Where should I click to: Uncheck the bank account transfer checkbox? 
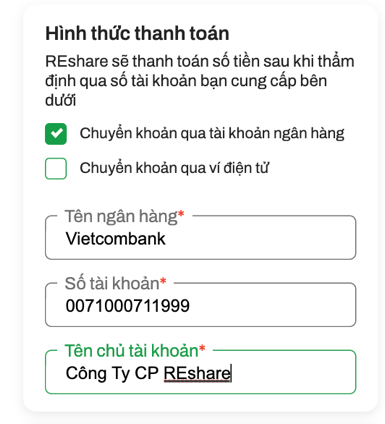point(56,134)
